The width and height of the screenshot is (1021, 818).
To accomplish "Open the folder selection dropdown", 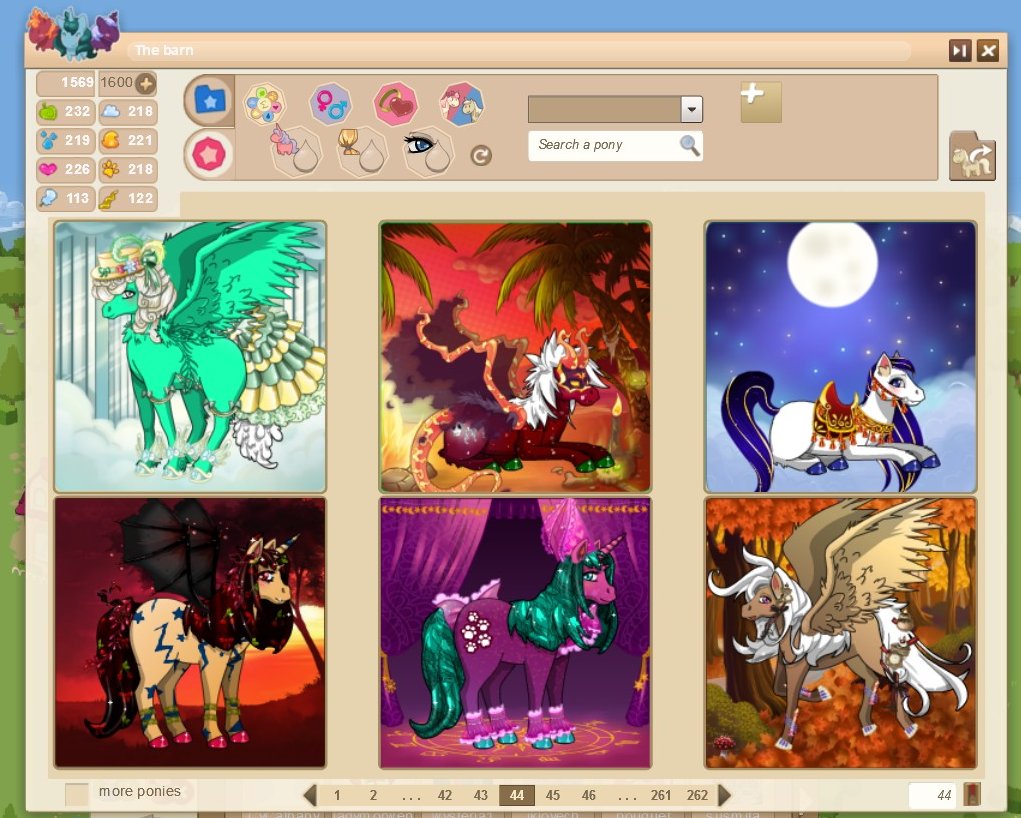I will (x=692, y=109).
